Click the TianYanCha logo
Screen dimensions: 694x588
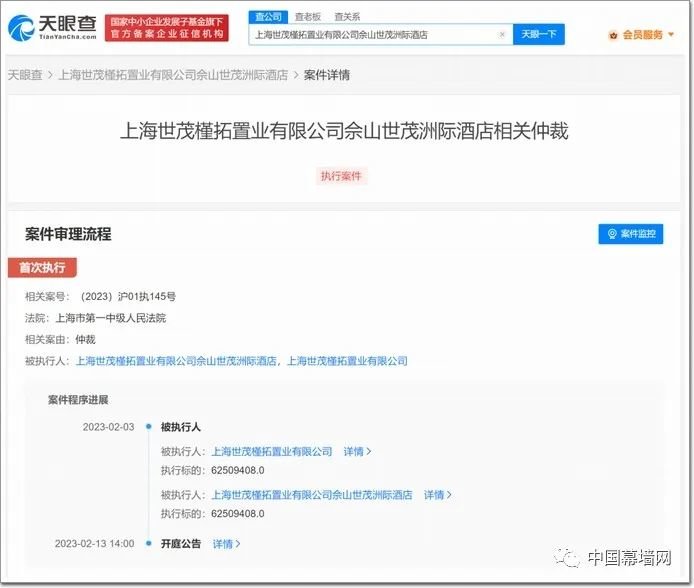pos(52,27)
